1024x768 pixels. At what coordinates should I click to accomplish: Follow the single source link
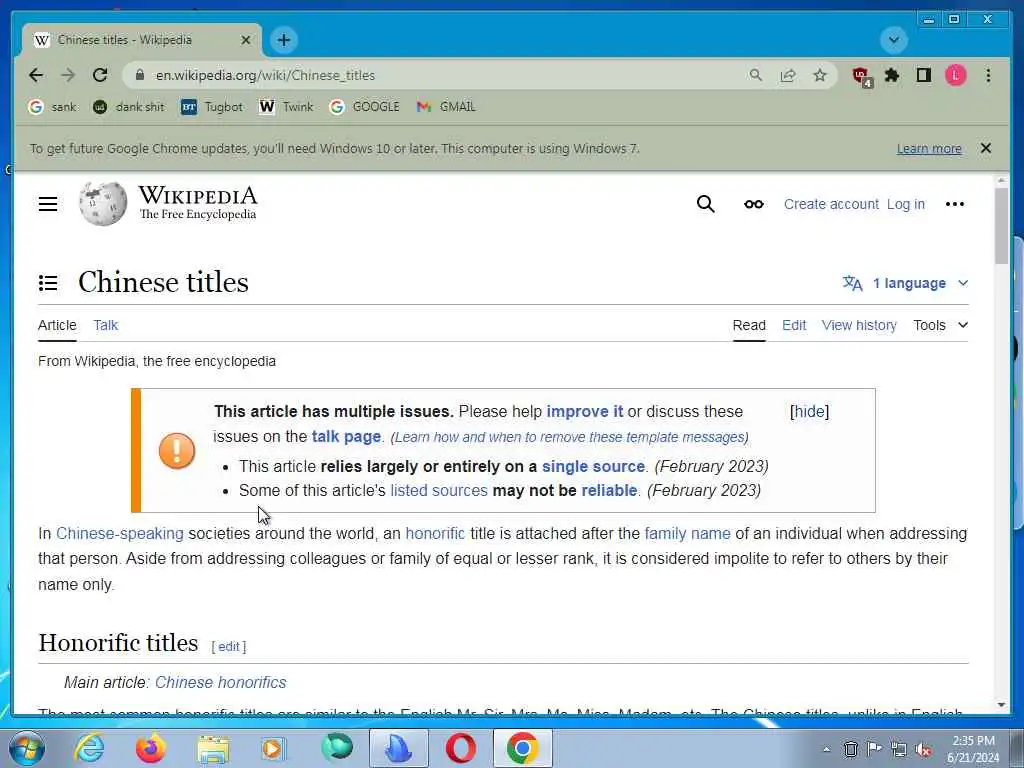pos(593,466)
